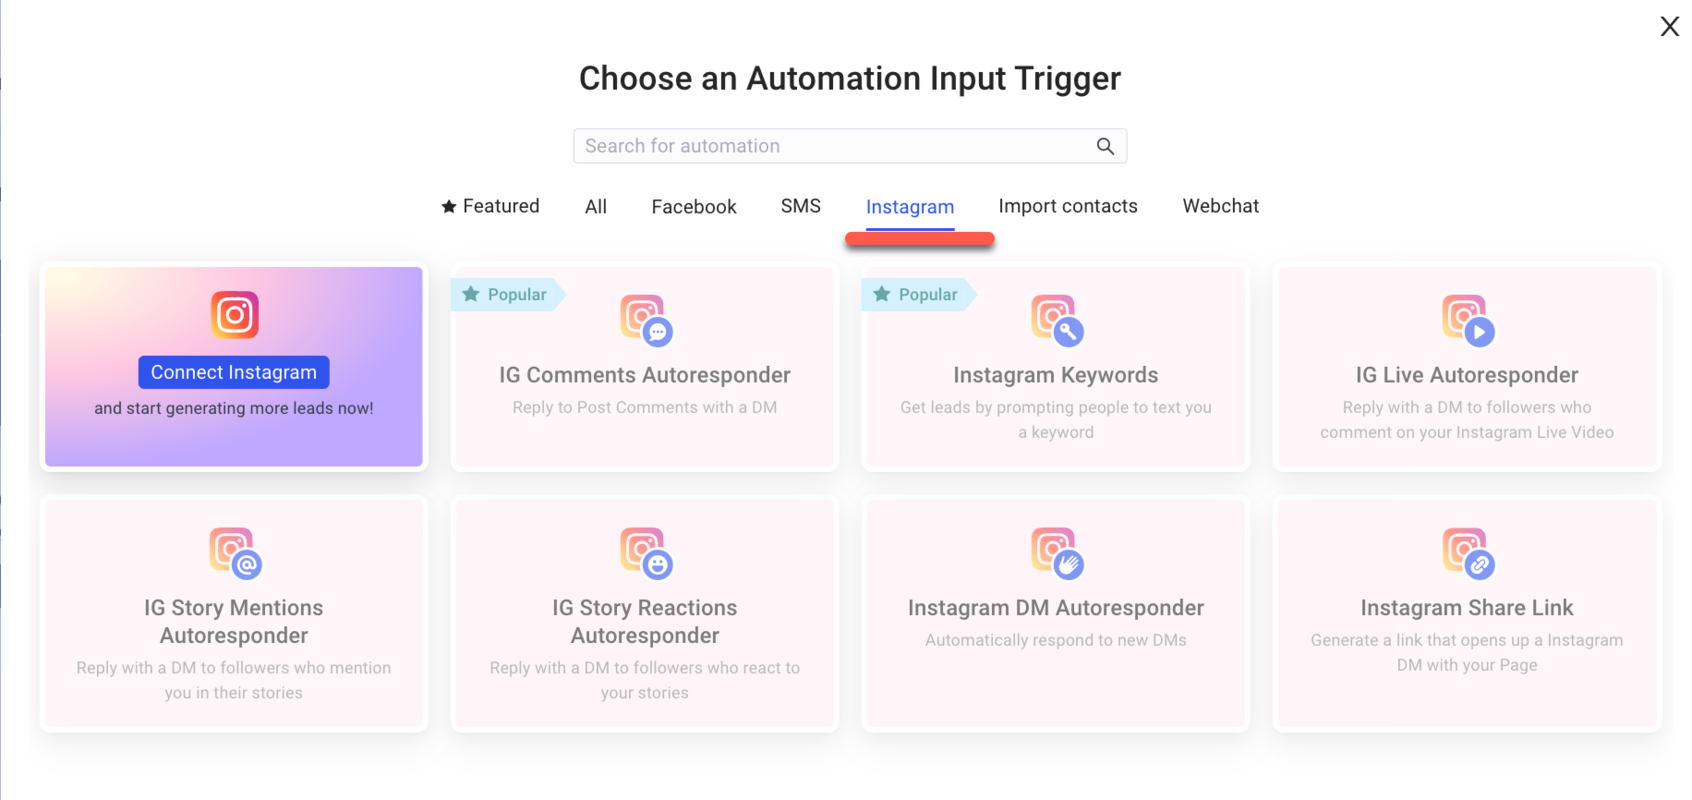Screen dimensions: 1692x800
Task: Open the Import contacts tab
Action: (x=1068, y=206)
